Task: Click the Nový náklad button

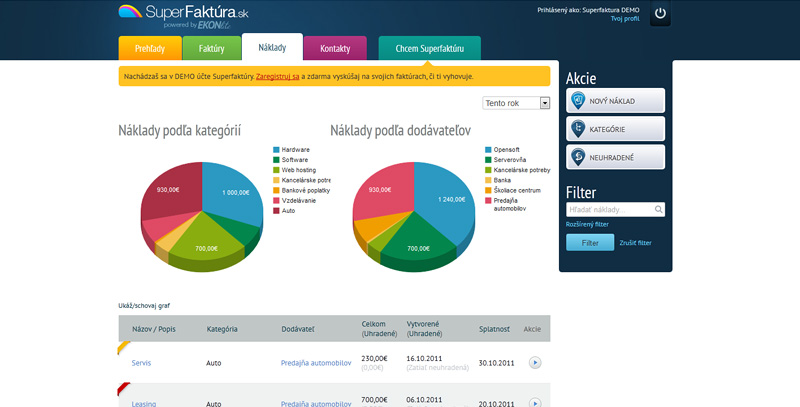Action: (615, 100)
